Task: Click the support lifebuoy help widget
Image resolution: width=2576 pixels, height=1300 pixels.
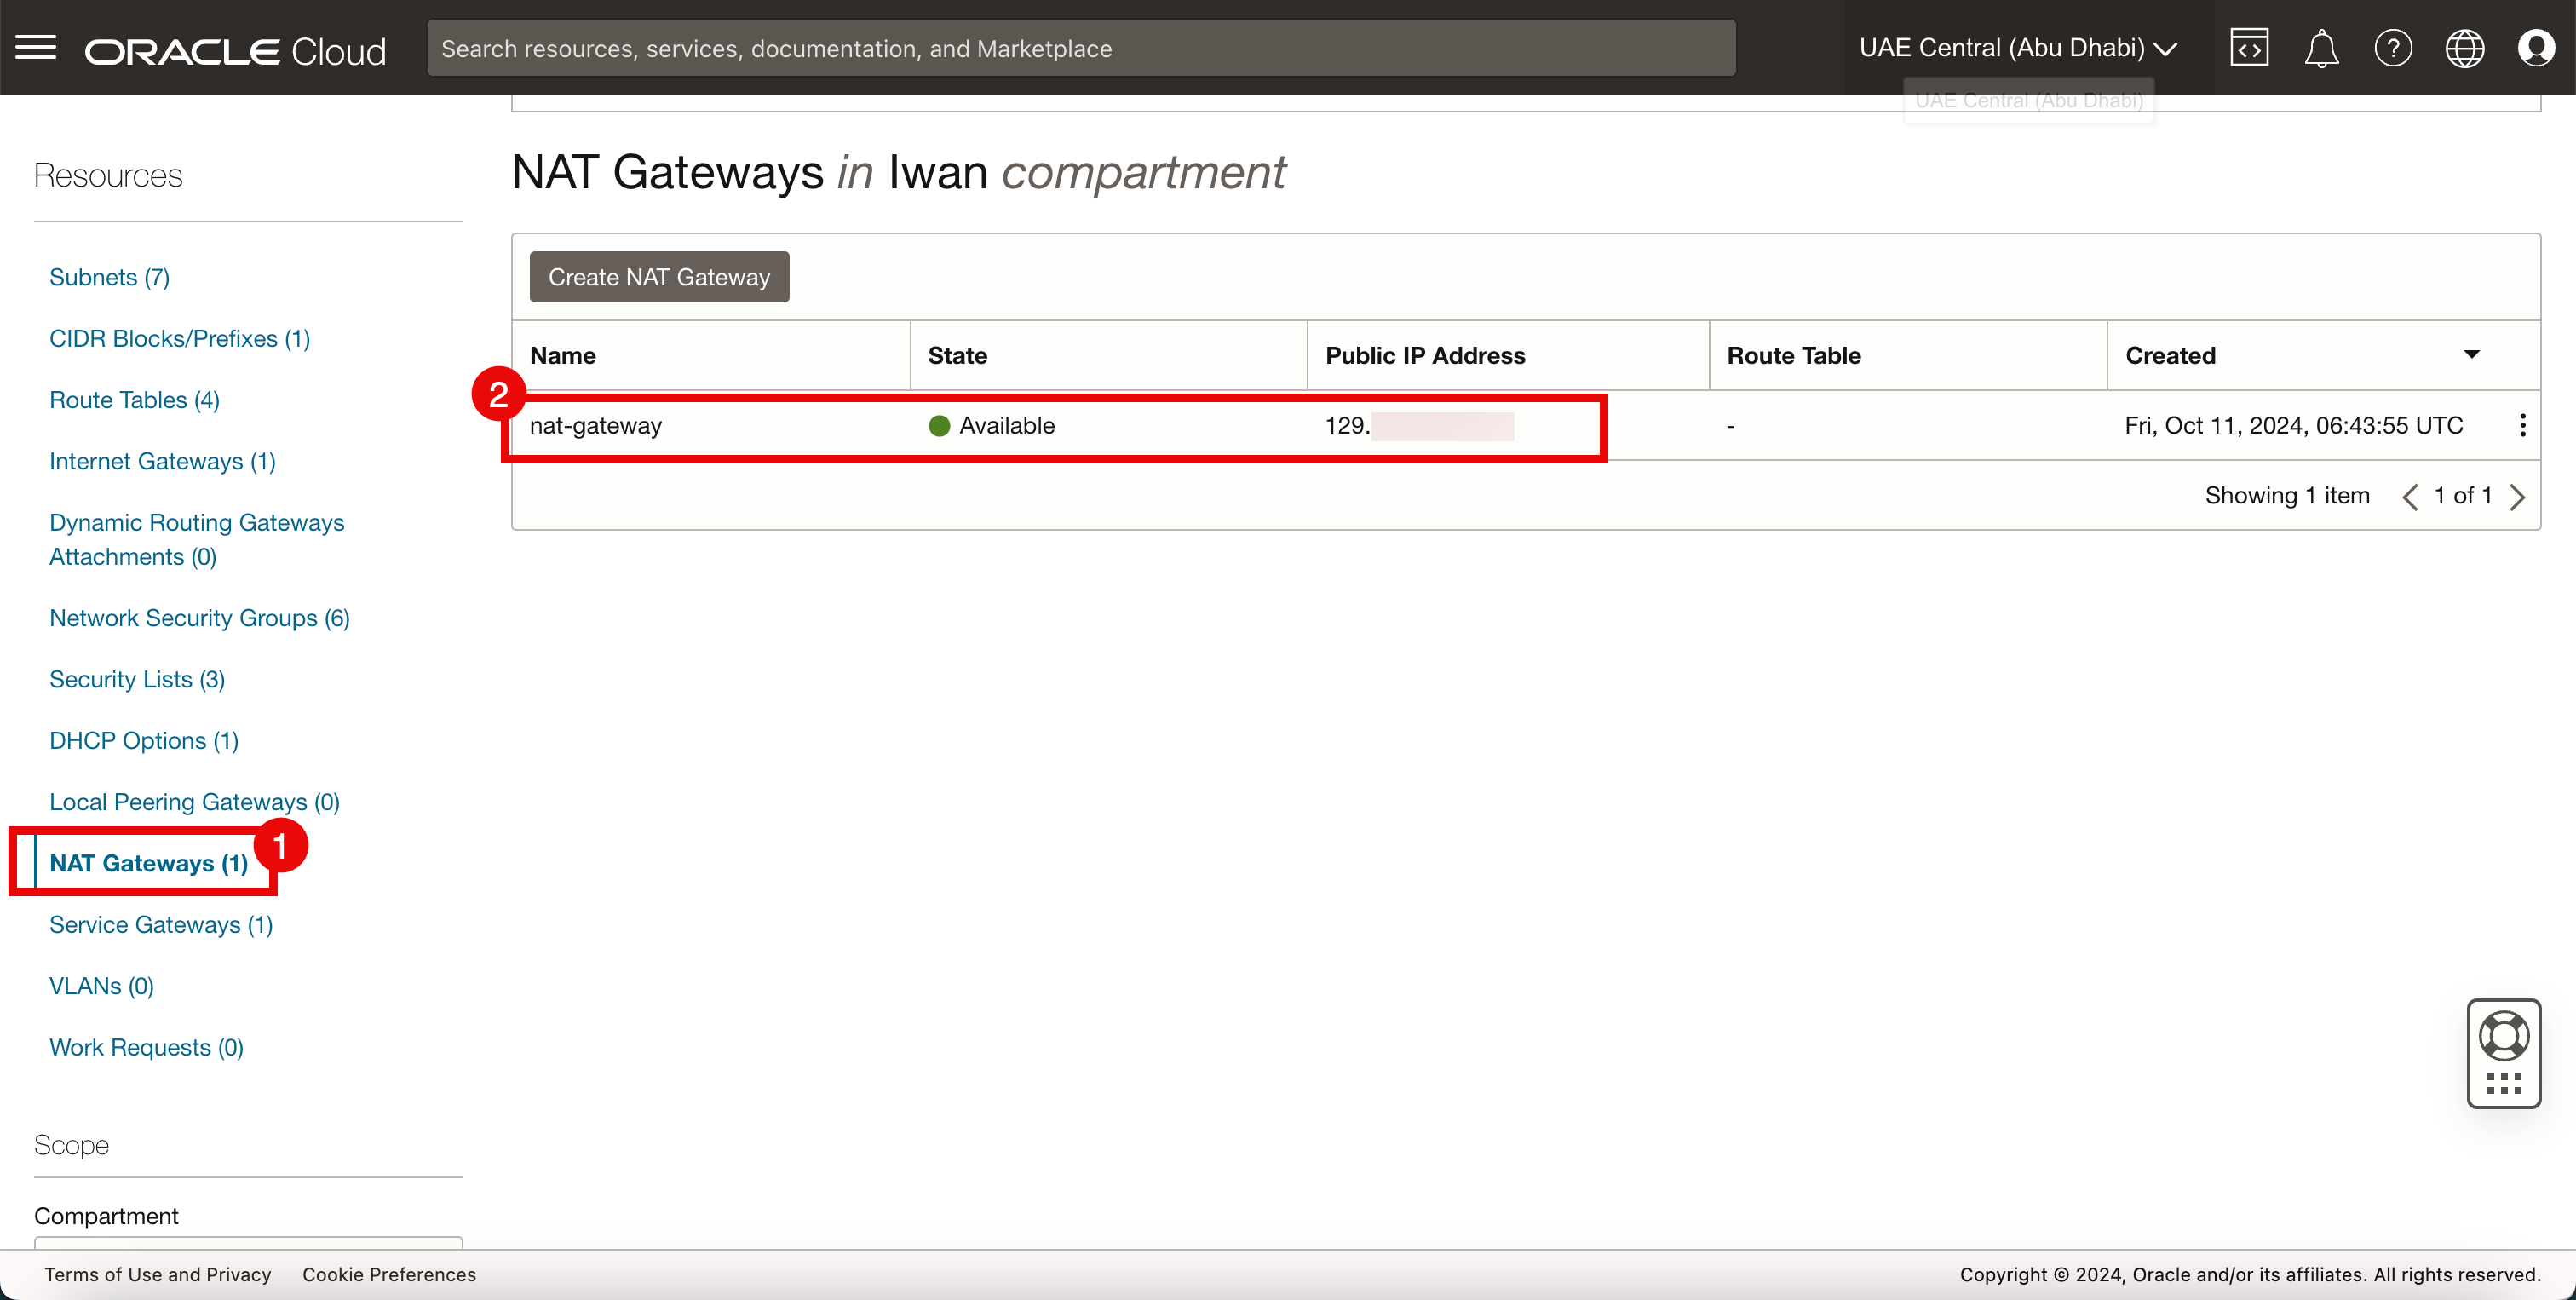Action: point(2503,1037)
